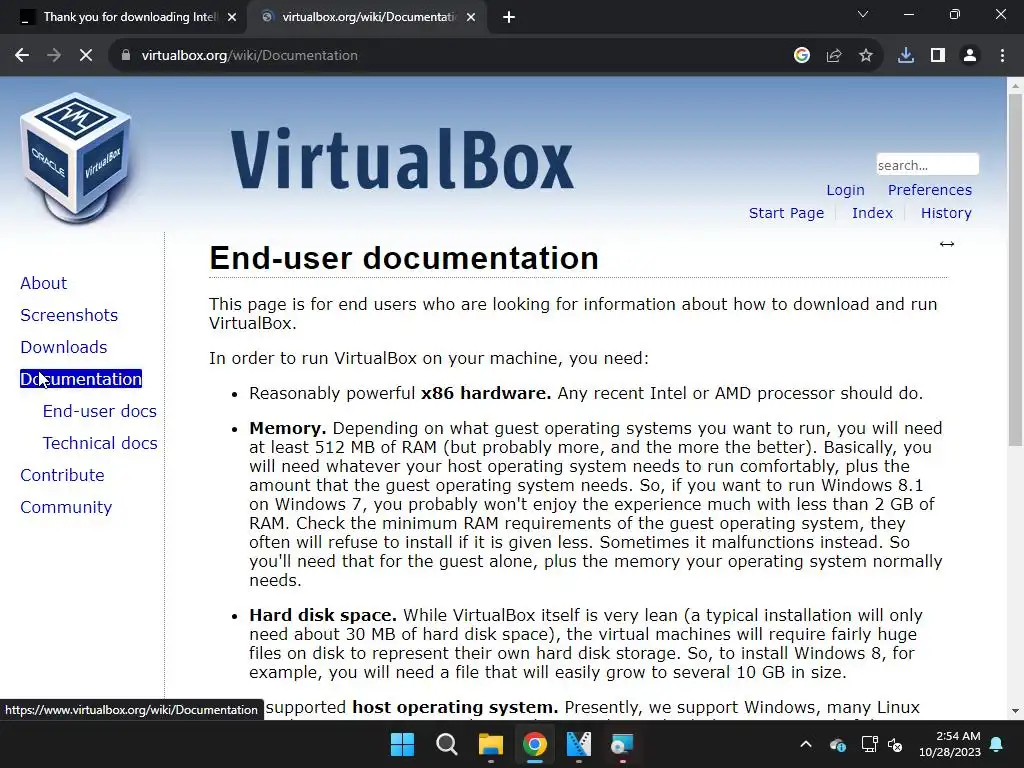The image size is (1024, 768).
Task: Open Contribute in the sidebar
Action: coord(62,475)
